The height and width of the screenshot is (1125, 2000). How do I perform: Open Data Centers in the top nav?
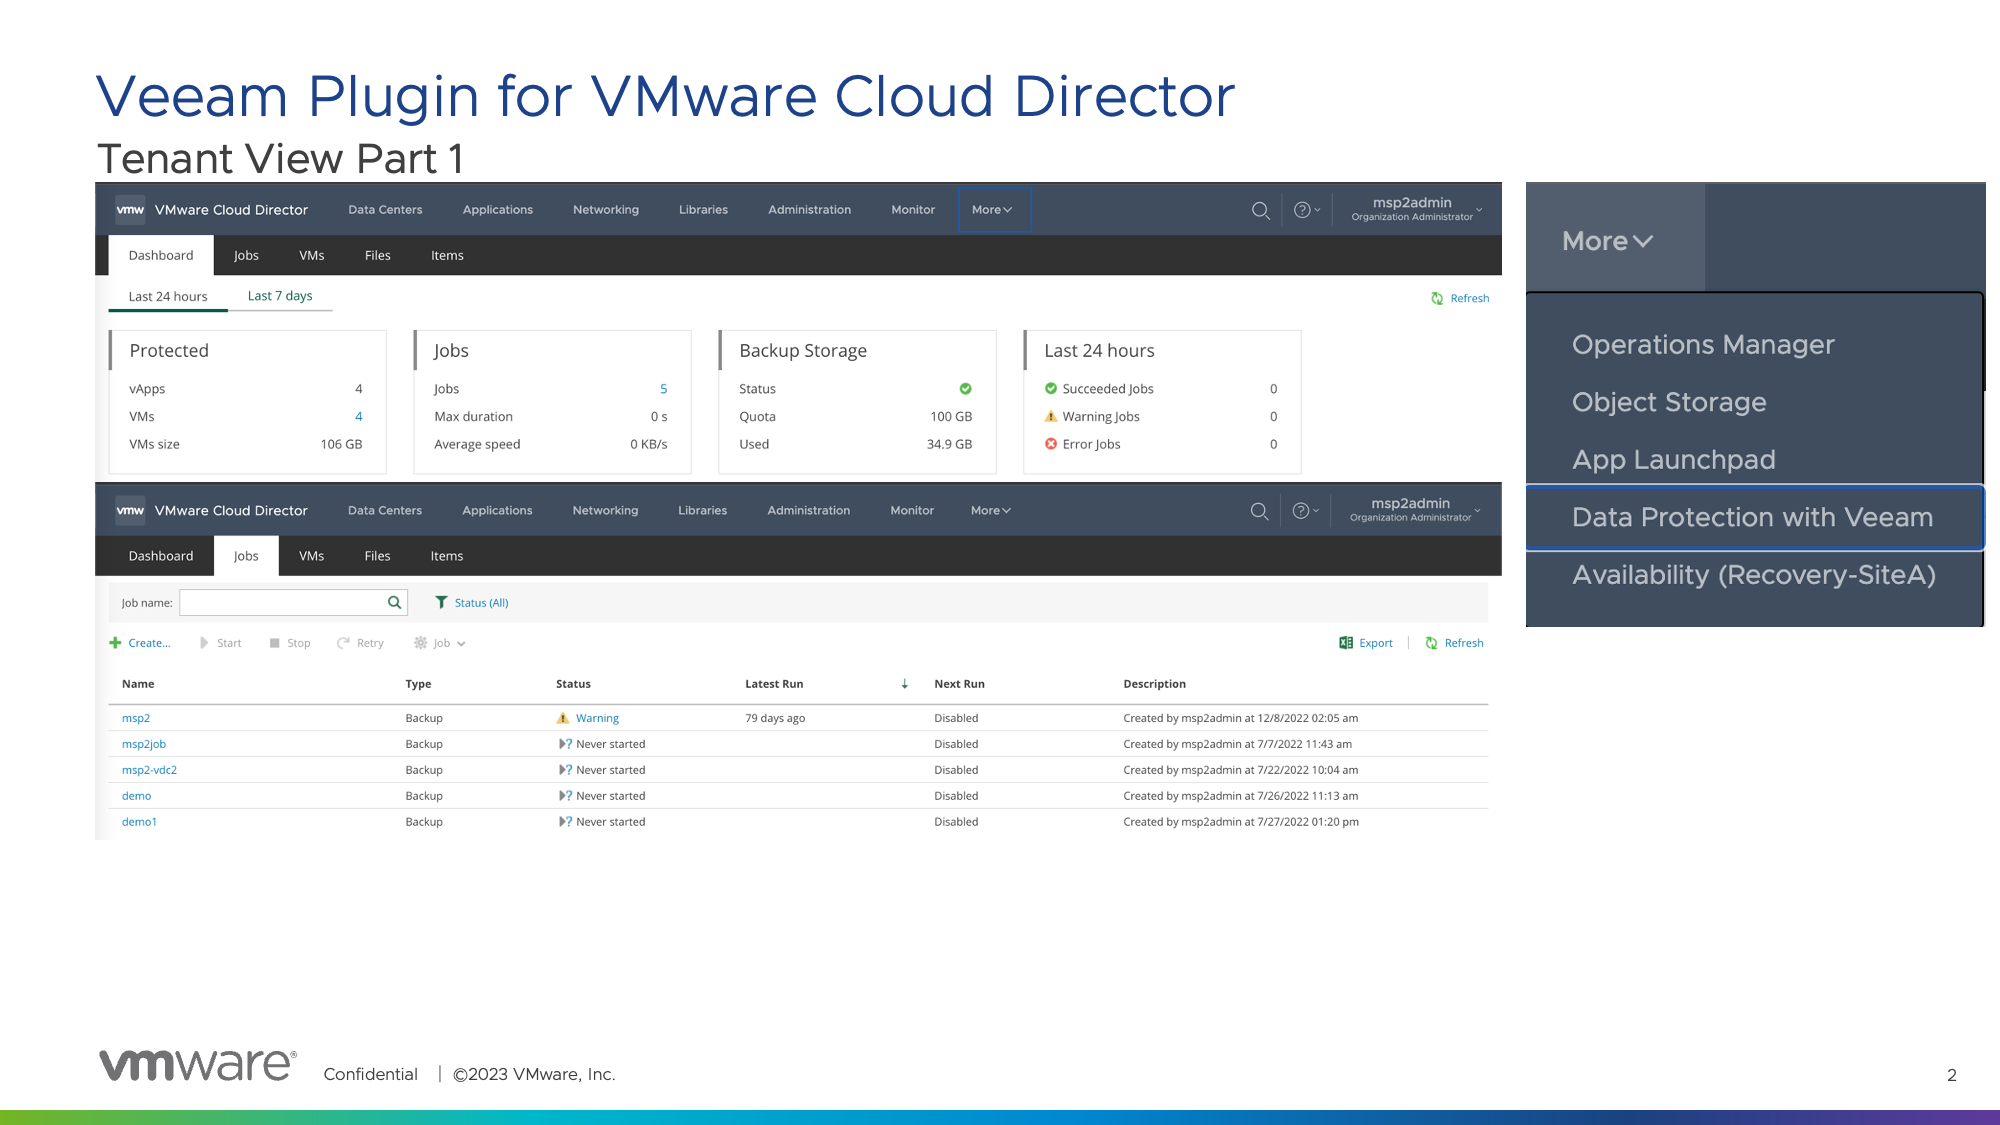point(385,210)
